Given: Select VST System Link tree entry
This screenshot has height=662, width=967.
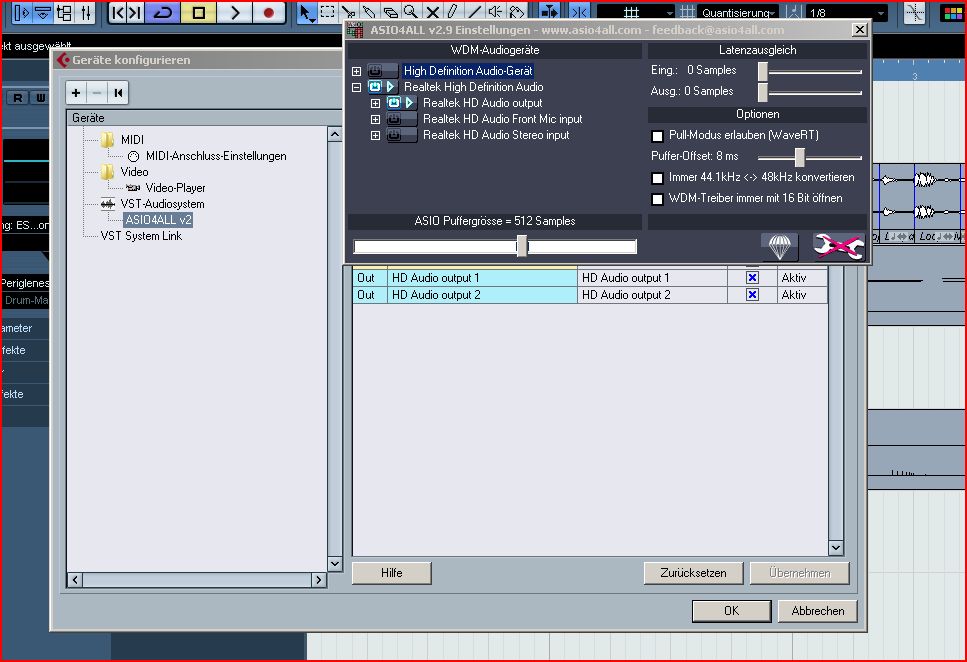Looking at the screenshot, I should tap(141, 236).
